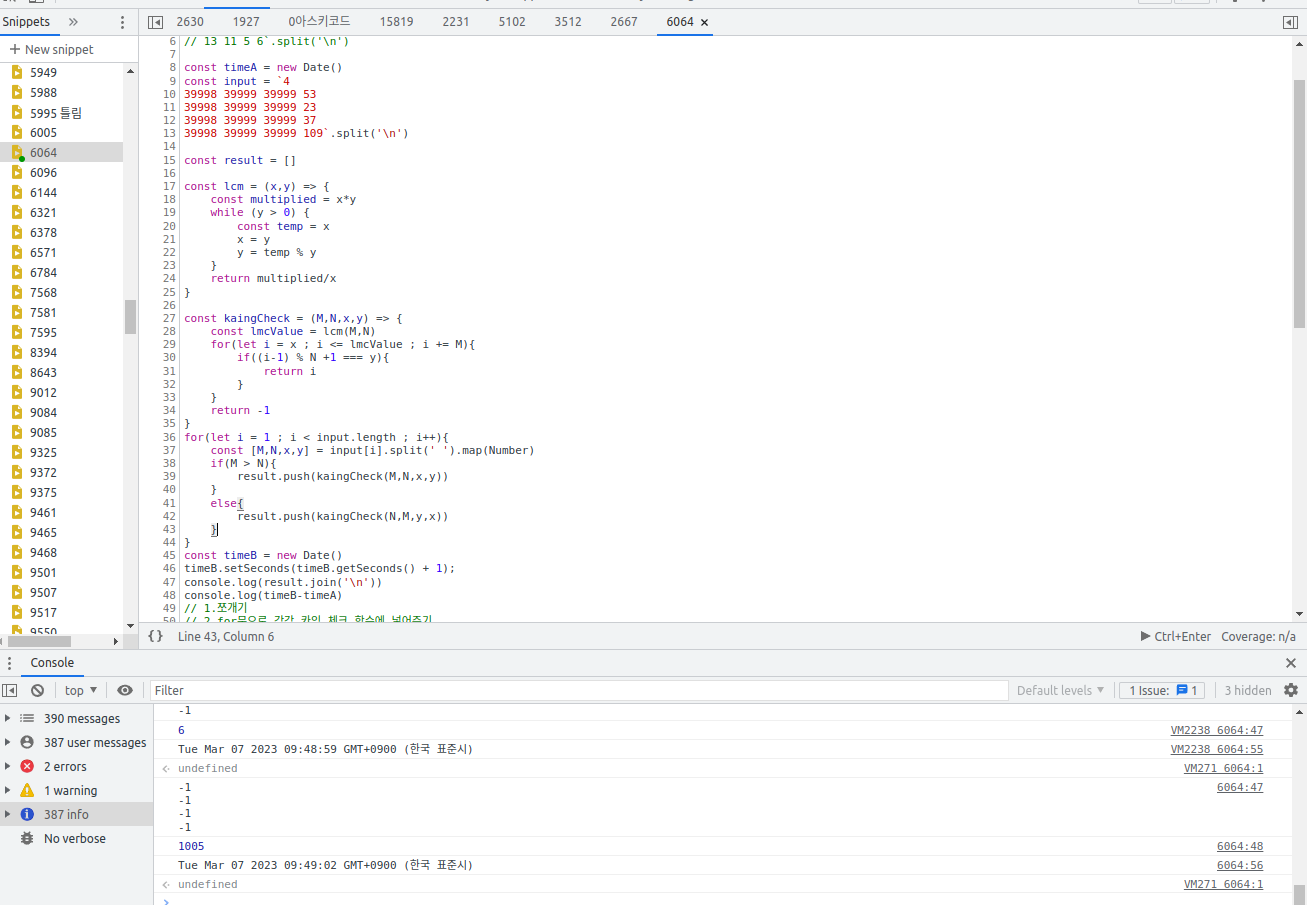The height and width of the screenshot is (905, 1307).
Task: Switch to the 2667 editor tab
Action: (x=624, y=22)
